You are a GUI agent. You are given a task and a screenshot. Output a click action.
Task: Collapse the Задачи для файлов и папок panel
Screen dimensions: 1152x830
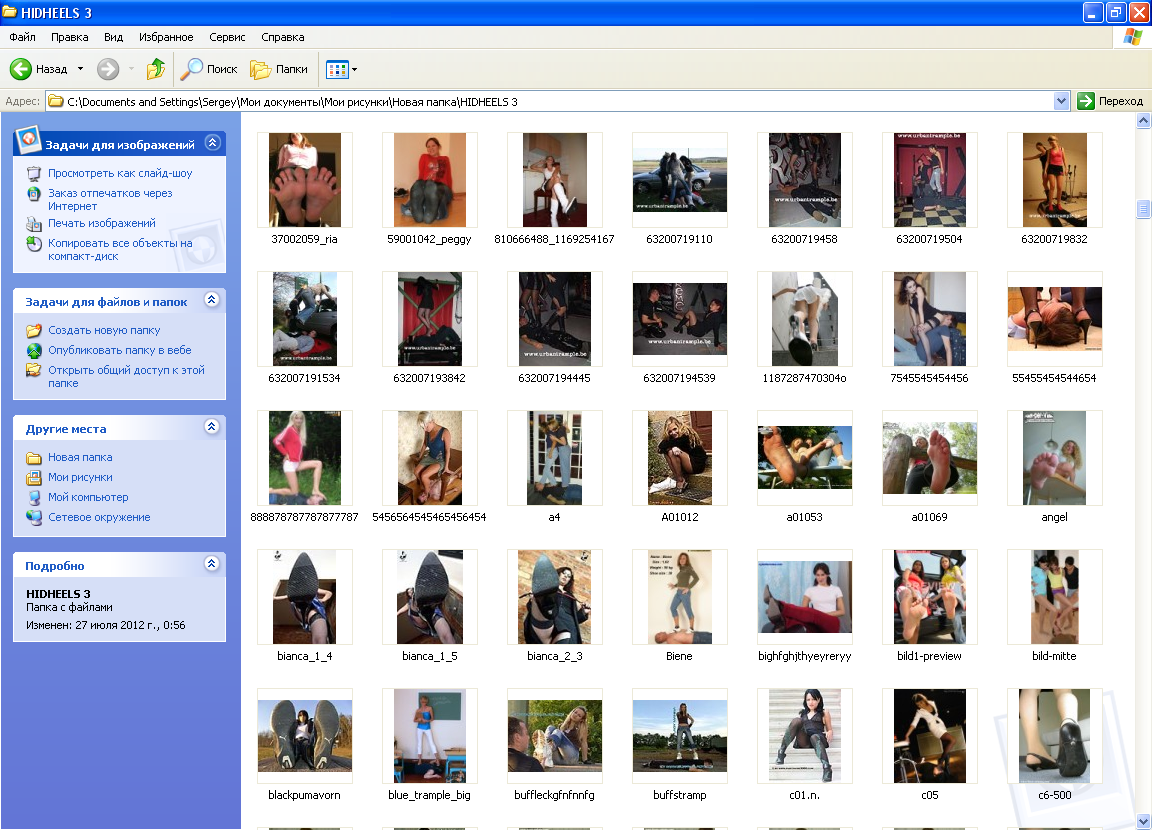click(212, 300)
